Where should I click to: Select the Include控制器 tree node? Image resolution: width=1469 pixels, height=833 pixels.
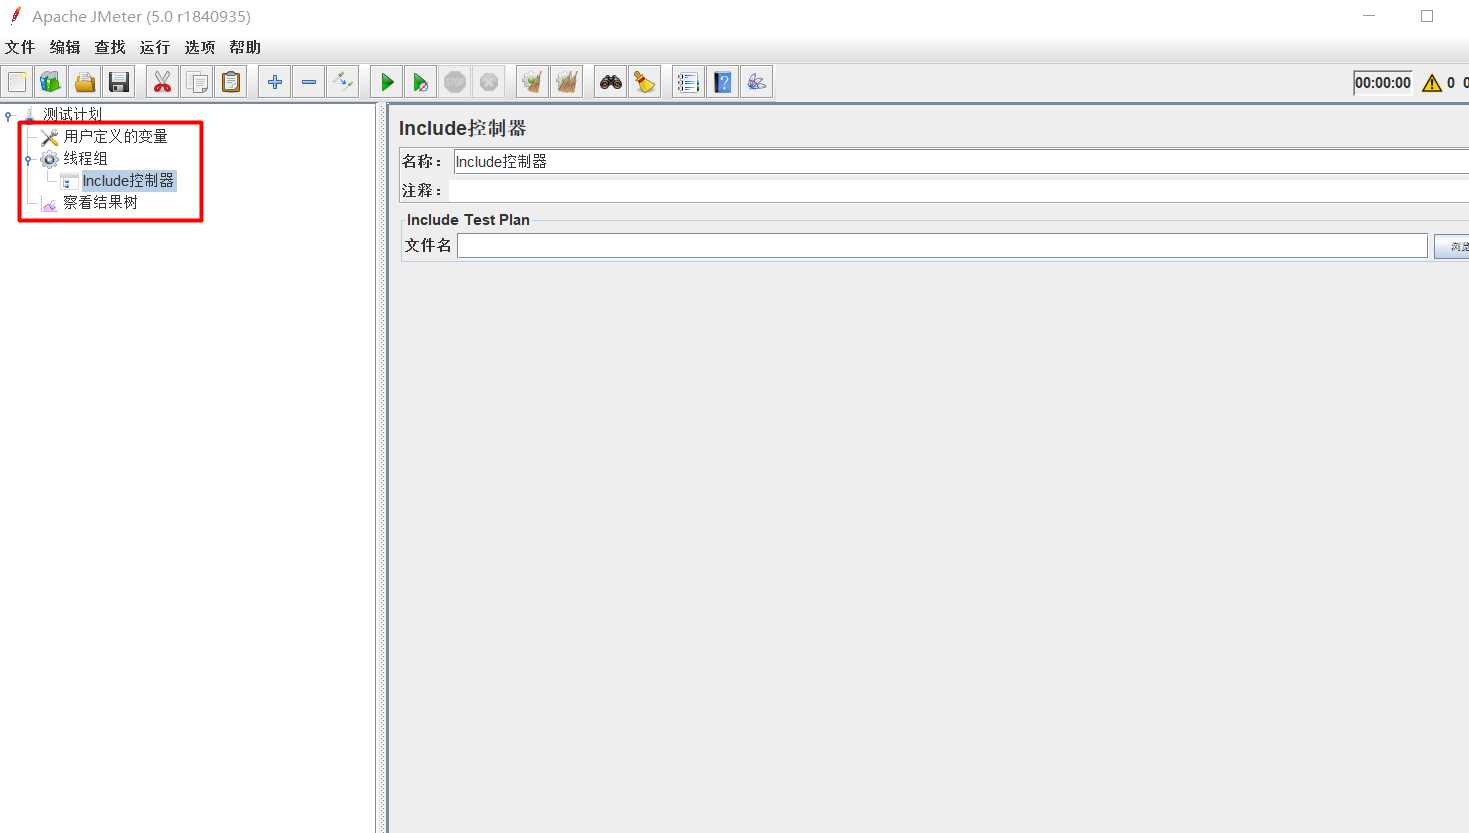pos(128,180)
